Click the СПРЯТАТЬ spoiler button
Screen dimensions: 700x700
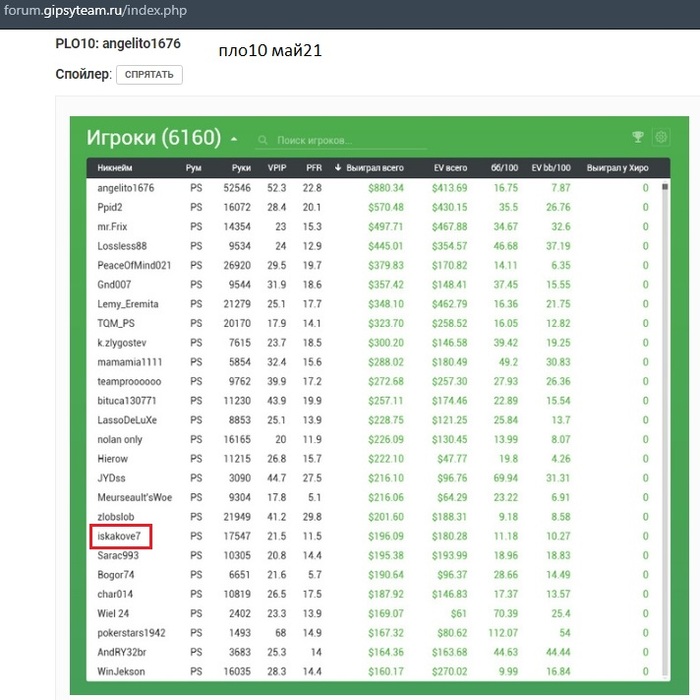point(149,75)
